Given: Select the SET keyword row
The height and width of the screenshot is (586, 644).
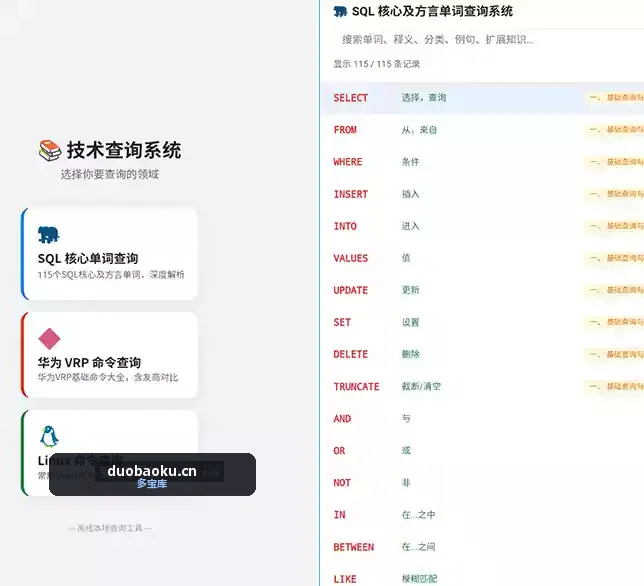Looking at the screenshot, I should [482, 322].
